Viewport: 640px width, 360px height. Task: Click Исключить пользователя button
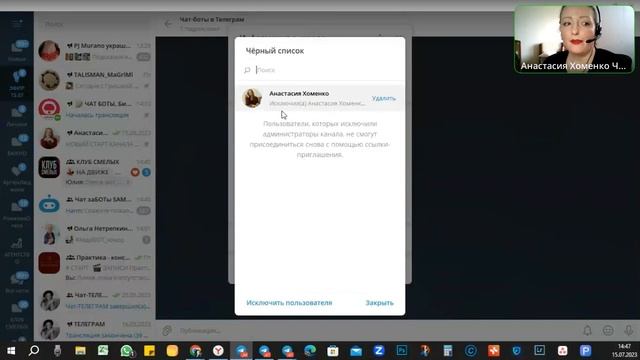(289, 303)
